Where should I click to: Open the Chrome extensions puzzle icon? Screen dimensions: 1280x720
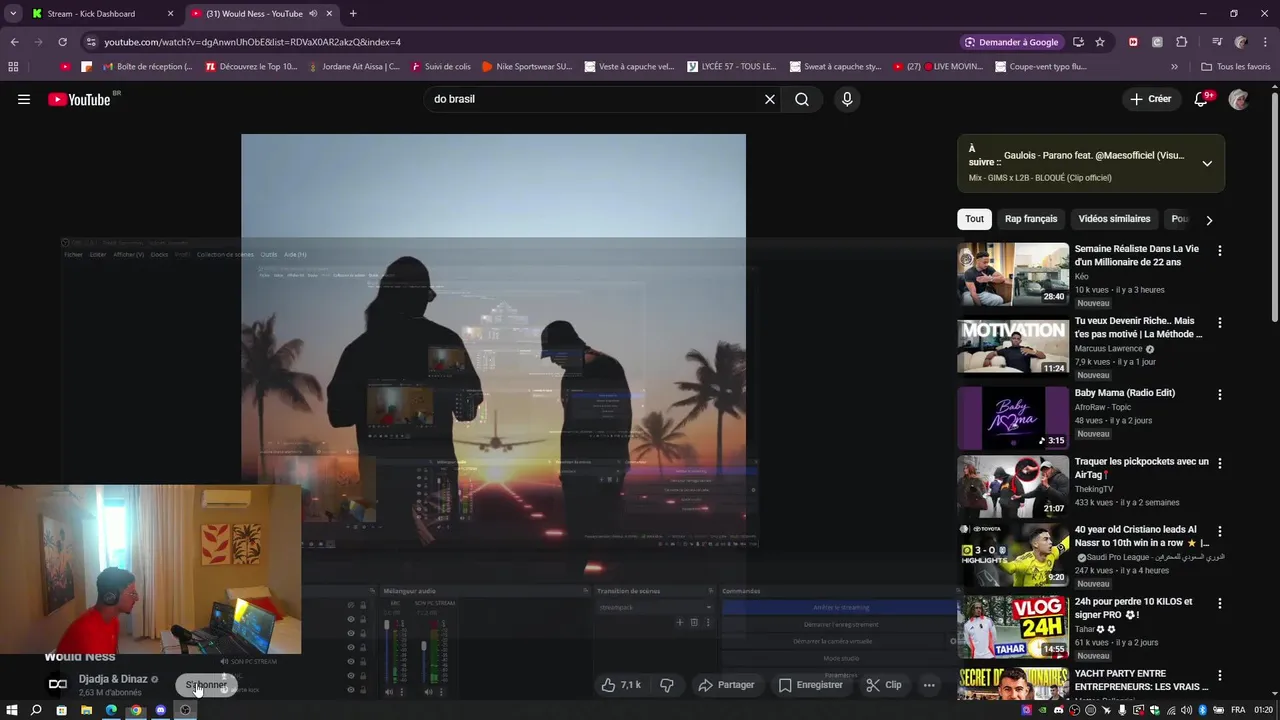point(1182,42)
